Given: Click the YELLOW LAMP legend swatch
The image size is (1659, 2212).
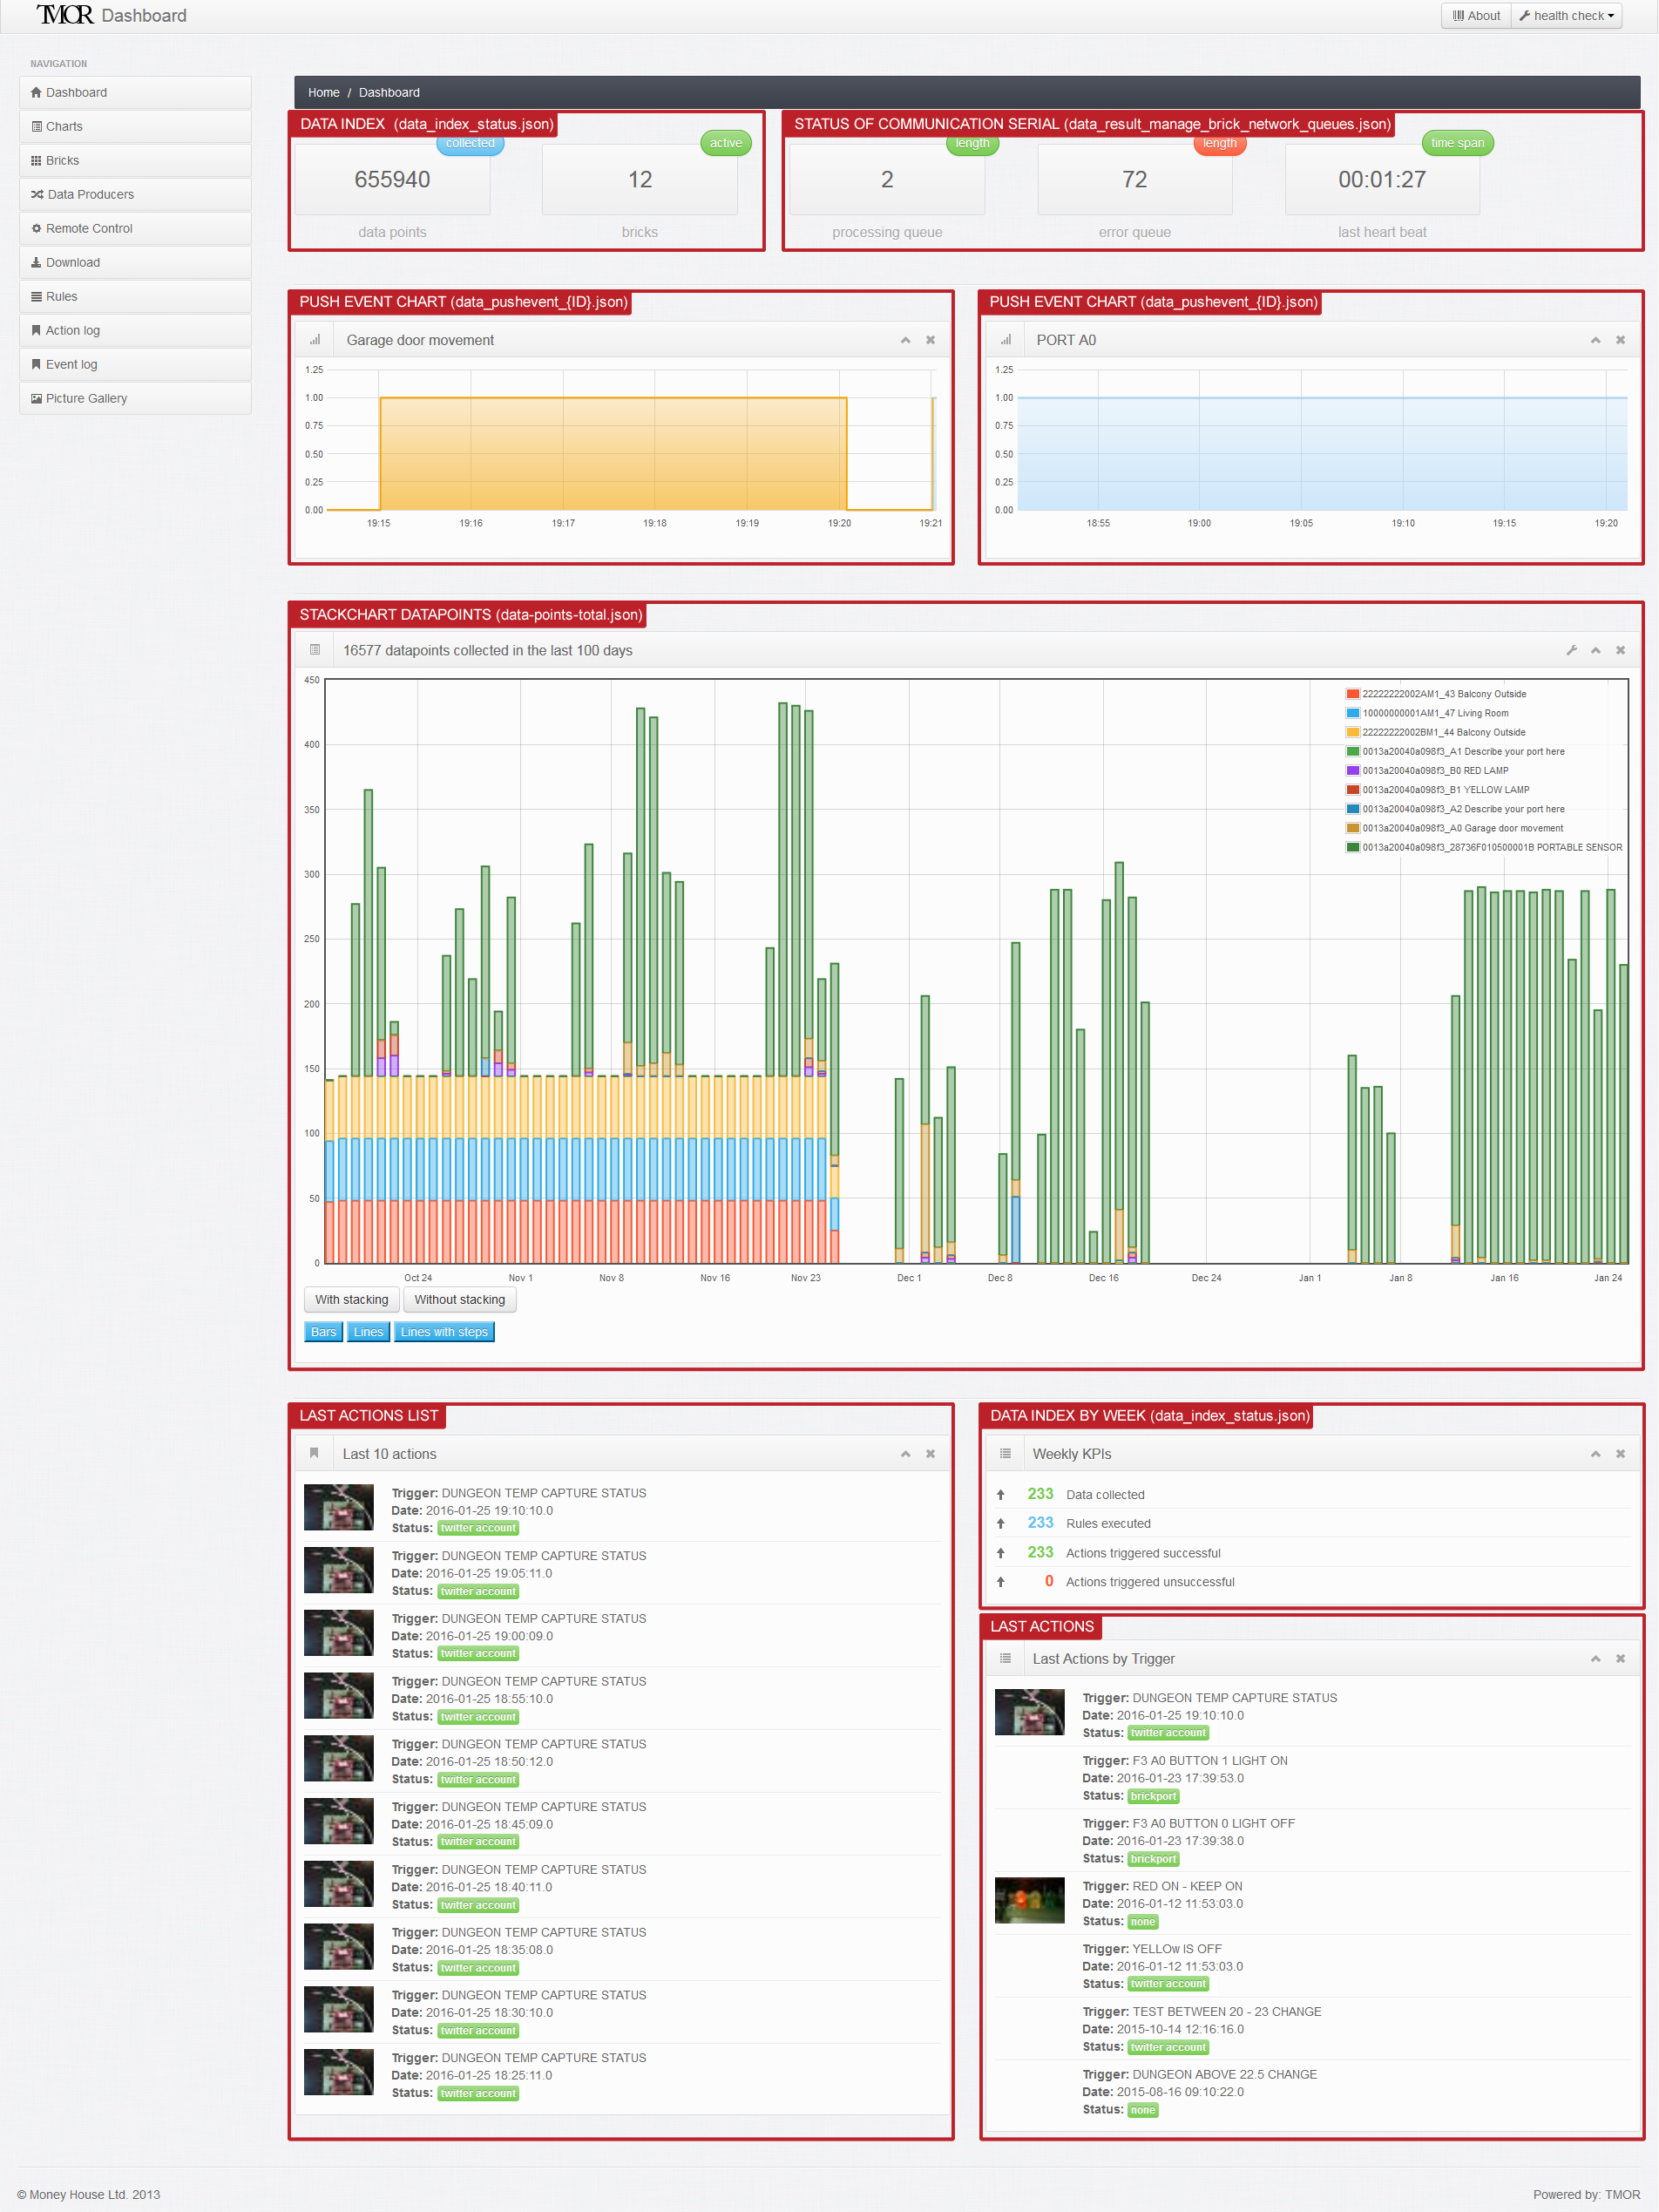Looking at the screenshot, I should (1352, 790).
